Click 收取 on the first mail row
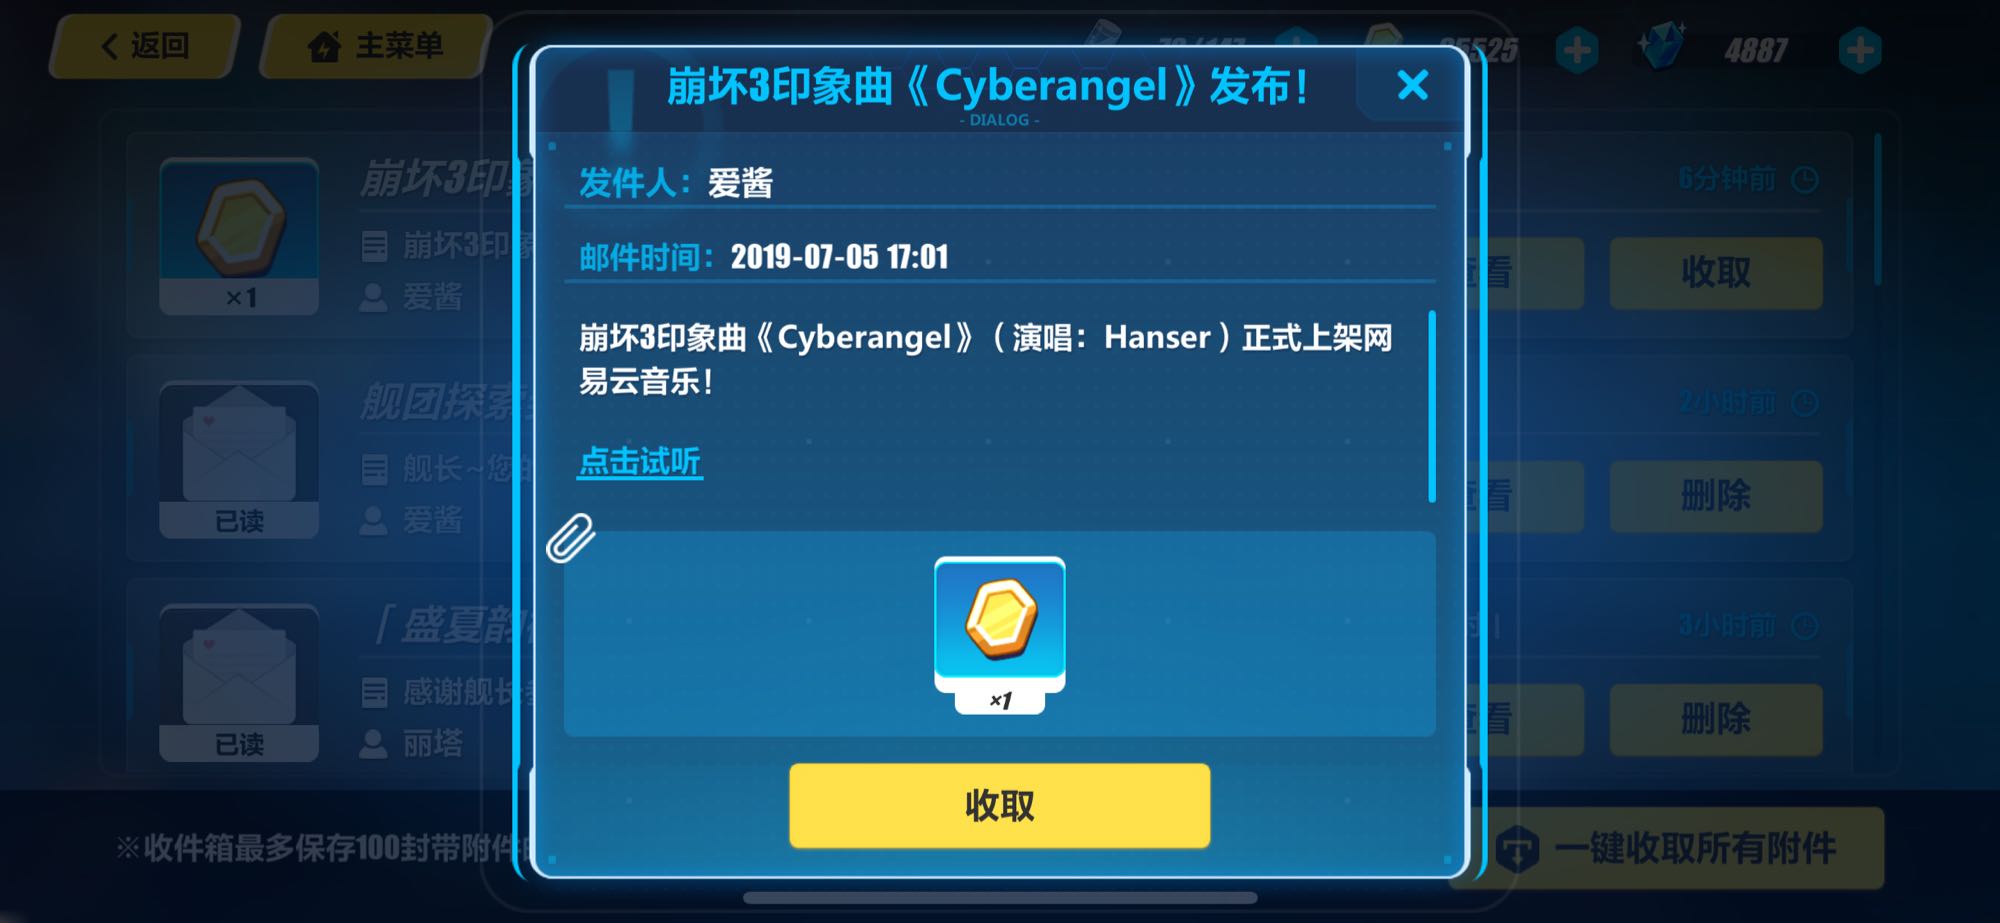This screenshot has width=2000, height=923. pyautogui.click(x=1716, y=272)
